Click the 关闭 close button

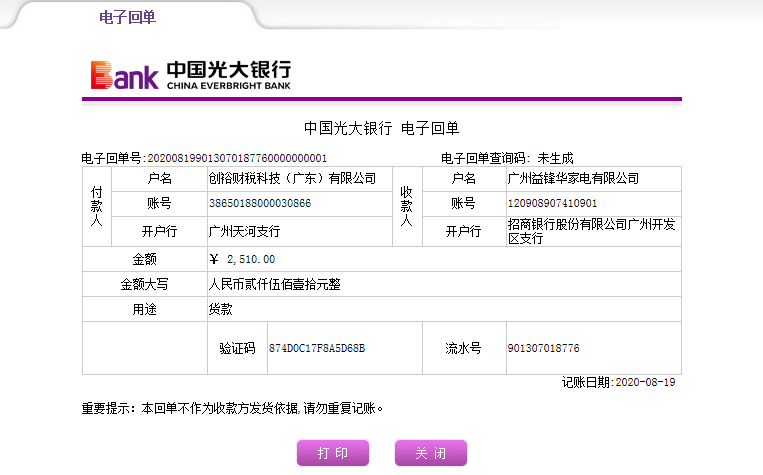tap(430, 453)
